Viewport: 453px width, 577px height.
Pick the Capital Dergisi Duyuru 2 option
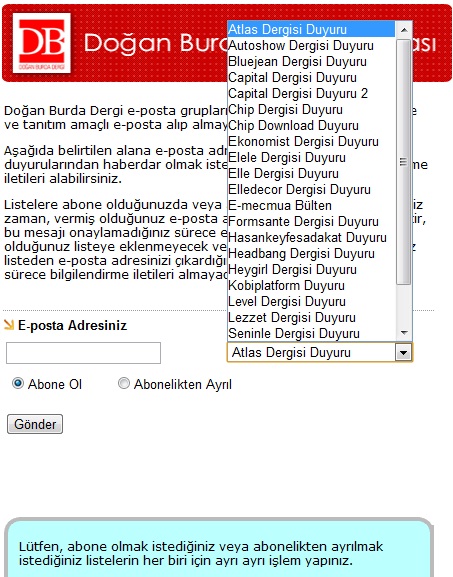click(x=311, y=93)
